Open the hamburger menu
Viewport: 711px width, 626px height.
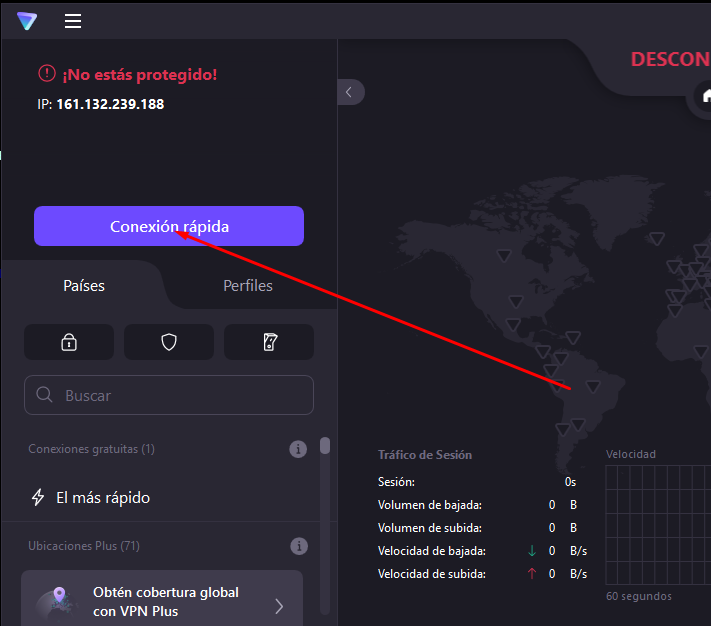pos(73,21)
